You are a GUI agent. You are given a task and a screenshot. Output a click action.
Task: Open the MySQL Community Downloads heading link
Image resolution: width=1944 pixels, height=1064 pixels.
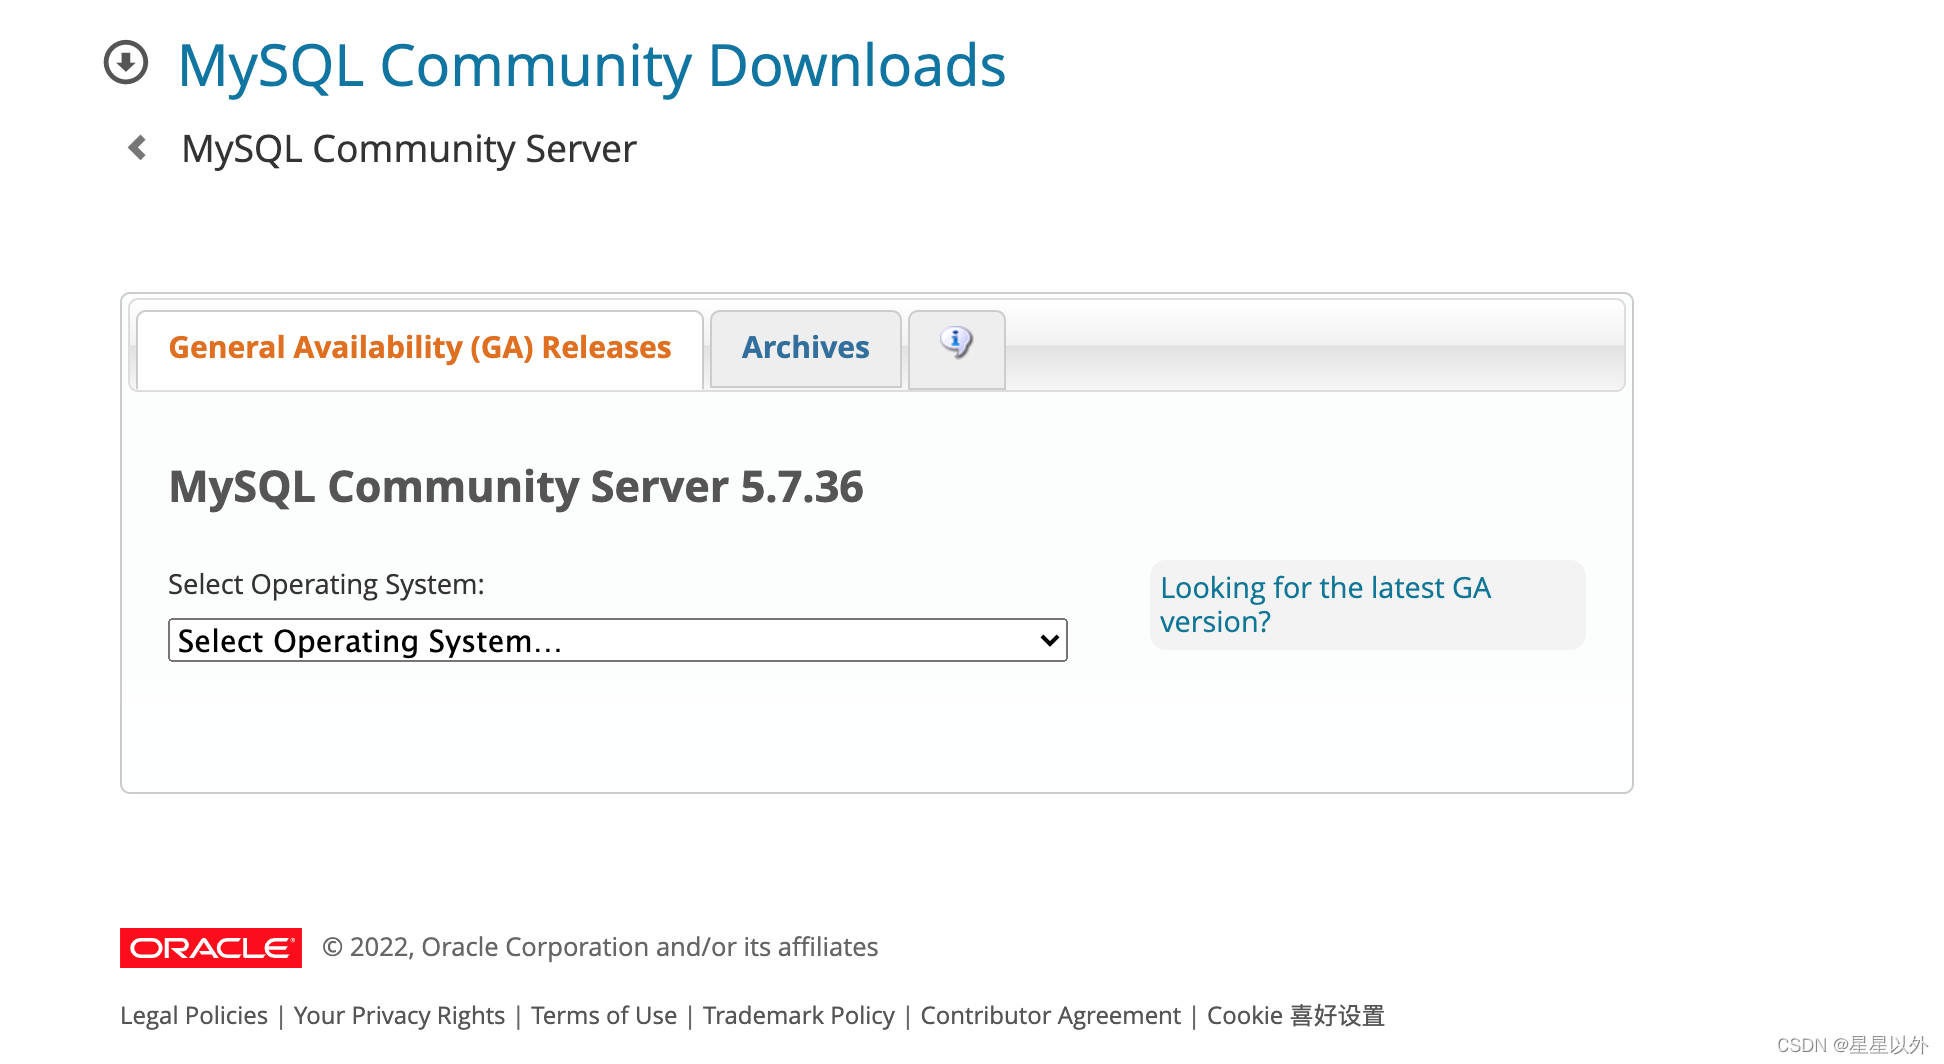(591, 66)
